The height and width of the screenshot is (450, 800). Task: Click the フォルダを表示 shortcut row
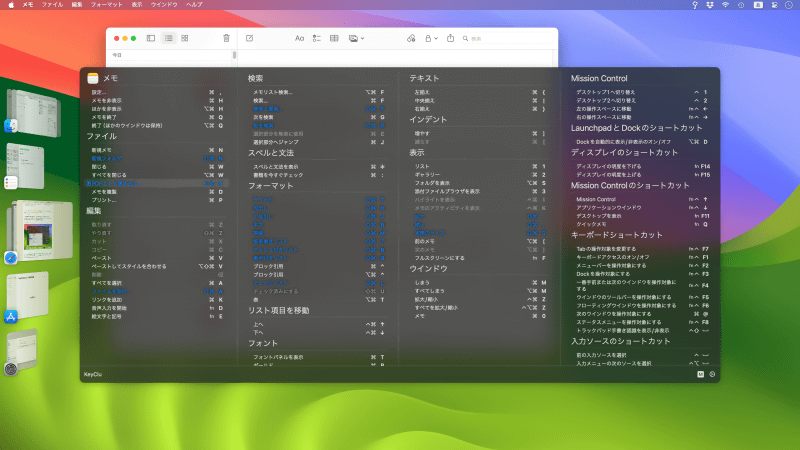pos(480,183)
